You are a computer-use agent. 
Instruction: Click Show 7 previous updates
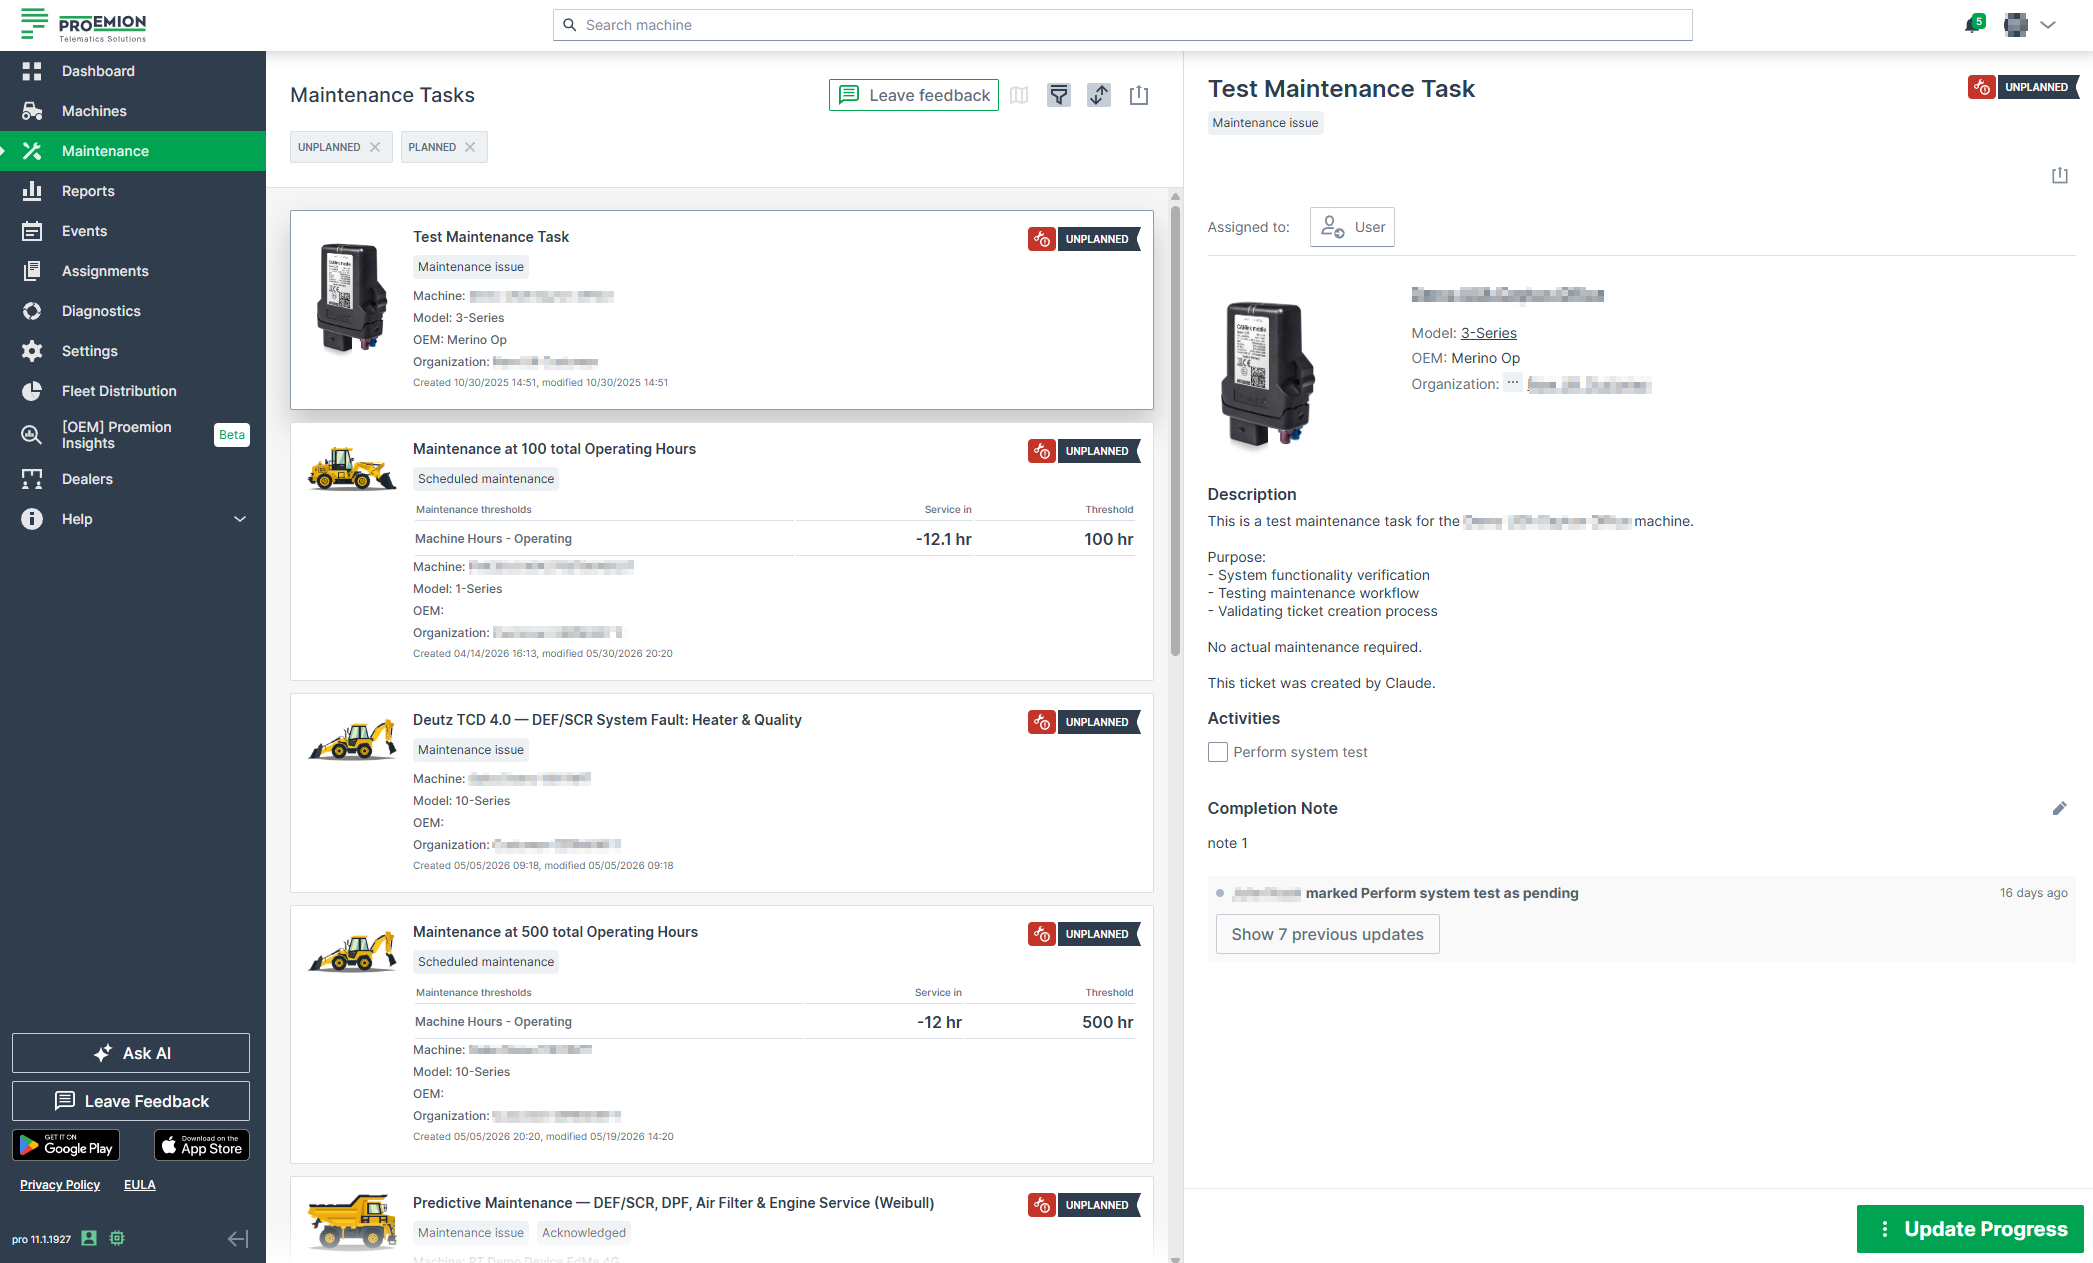1327,934
